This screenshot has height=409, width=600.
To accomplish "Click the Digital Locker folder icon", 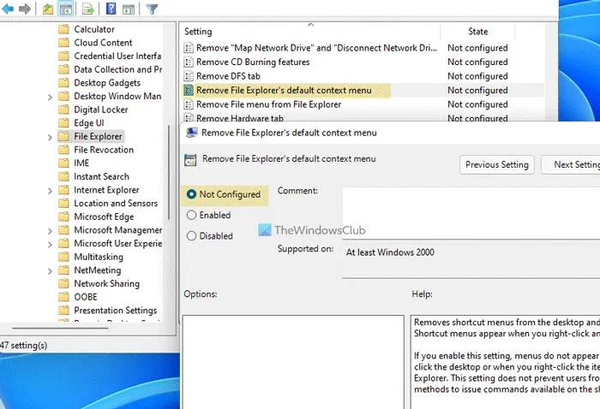I will point(64,109).
